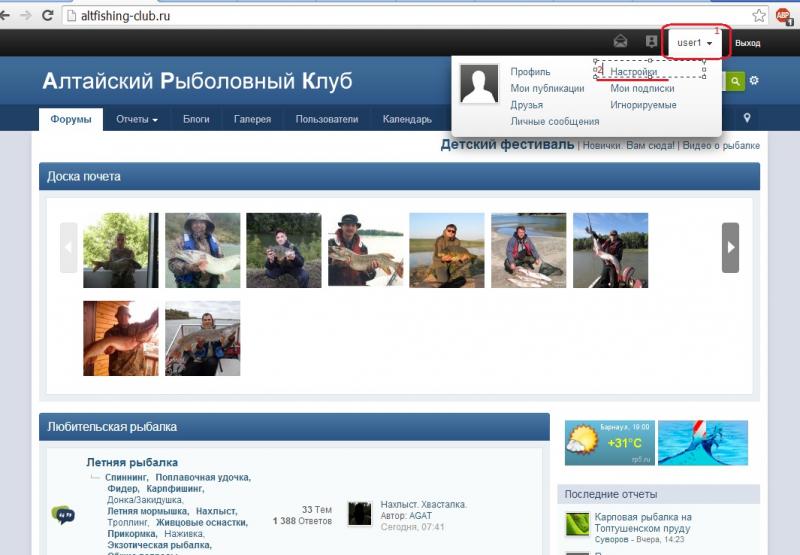Click the Летняя рыбалка forum status icon
Viewport: 800px width, 555px height.
pyautogui.click(x=61, y=514)
